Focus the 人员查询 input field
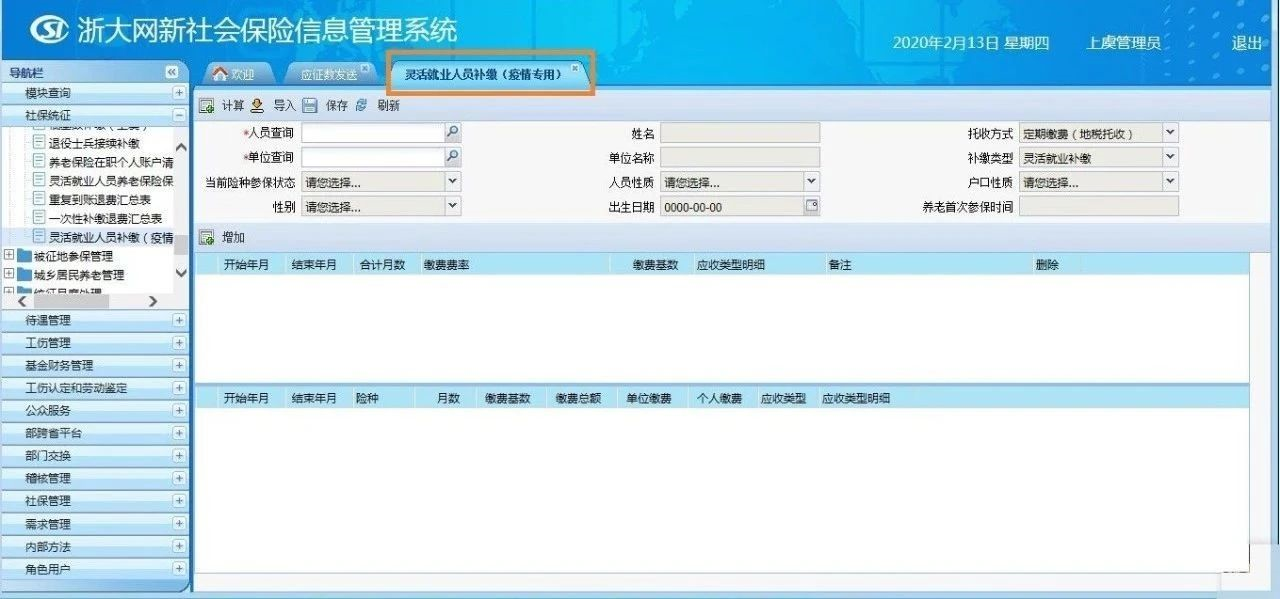This screenshot has width=1280, height=599. pyautogui.click(x=373, y=132)
